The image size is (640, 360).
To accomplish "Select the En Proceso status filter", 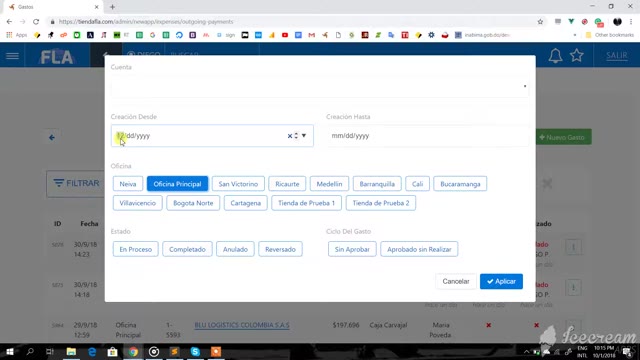I will 136,249.
